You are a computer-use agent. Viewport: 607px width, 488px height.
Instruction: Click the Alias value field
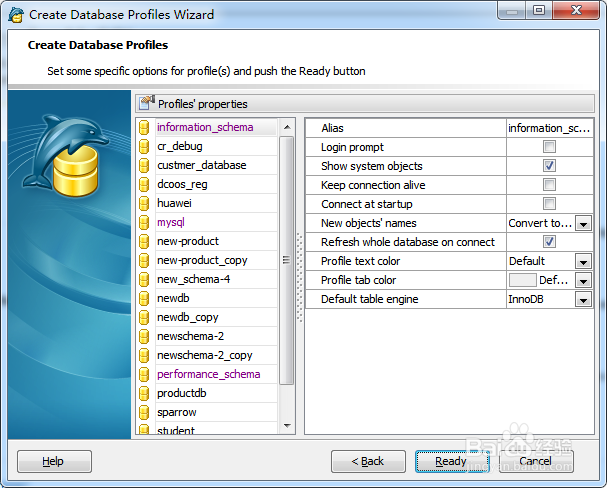pos(549,128)
